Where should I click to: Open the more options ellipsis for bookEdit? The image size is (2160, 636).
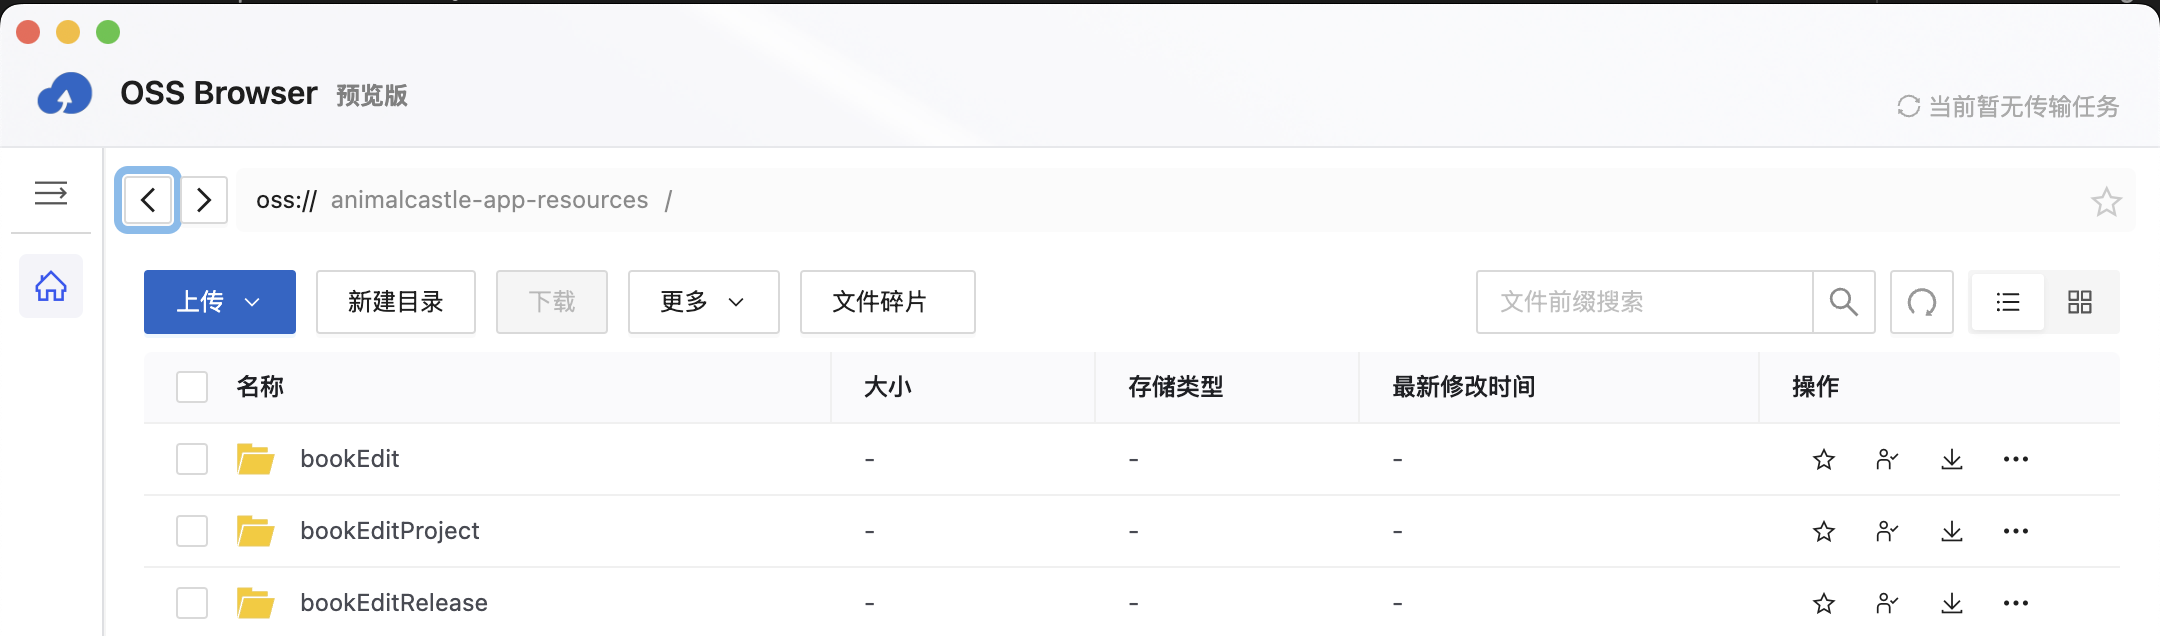point(2016,459)
